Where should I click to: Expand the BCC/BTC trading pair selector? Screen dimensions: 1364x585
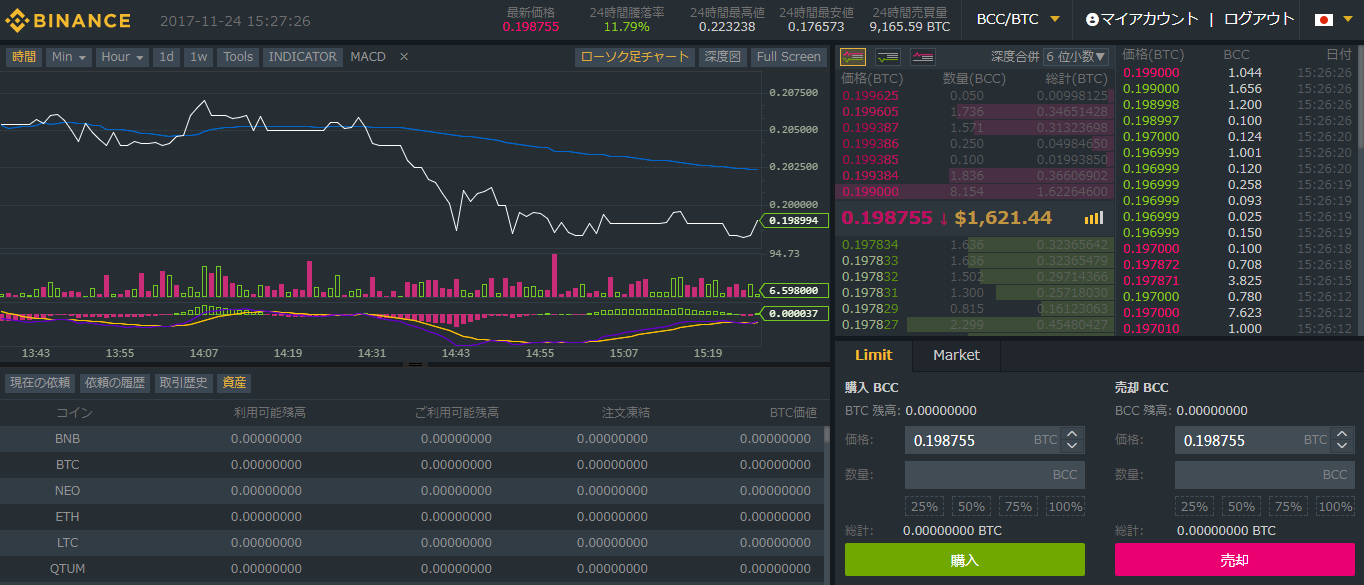coord(1018,20)
